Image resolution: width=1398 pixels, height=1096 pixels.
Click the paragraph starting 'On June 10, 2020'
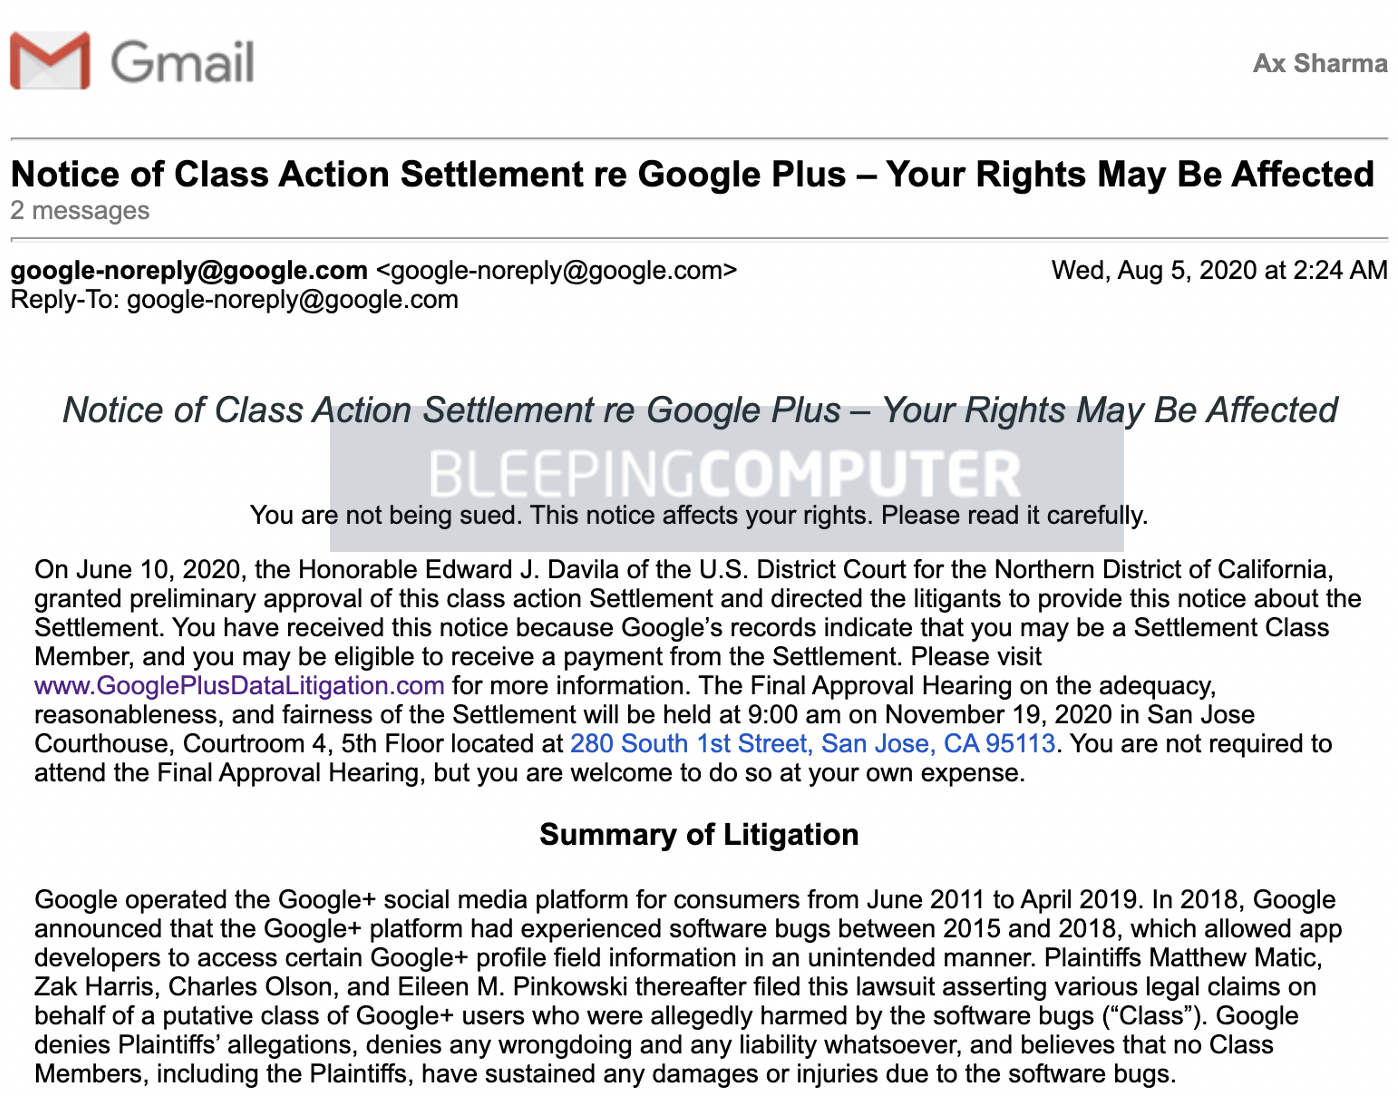point(698,671)
